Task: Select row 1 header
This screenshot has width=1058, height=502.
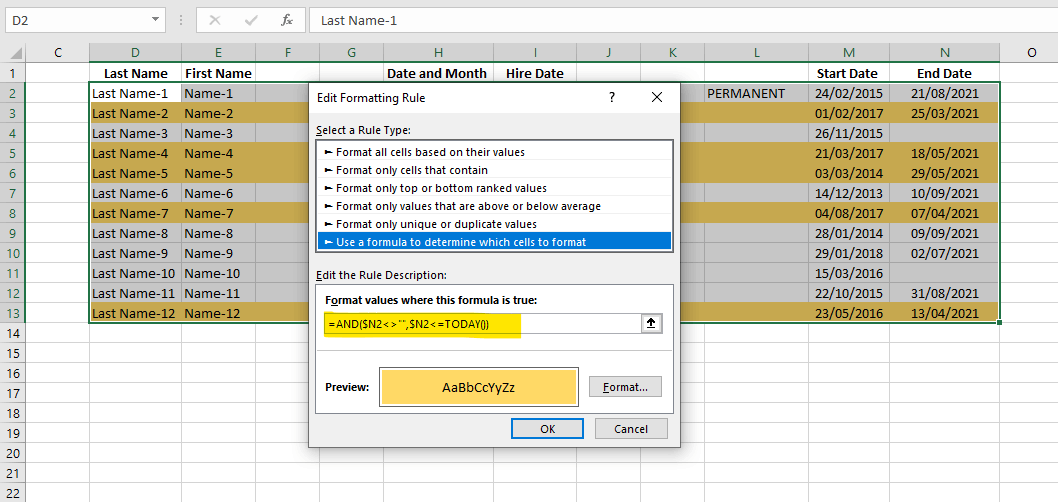Action: pyautogui.click(x=13, y=74)
